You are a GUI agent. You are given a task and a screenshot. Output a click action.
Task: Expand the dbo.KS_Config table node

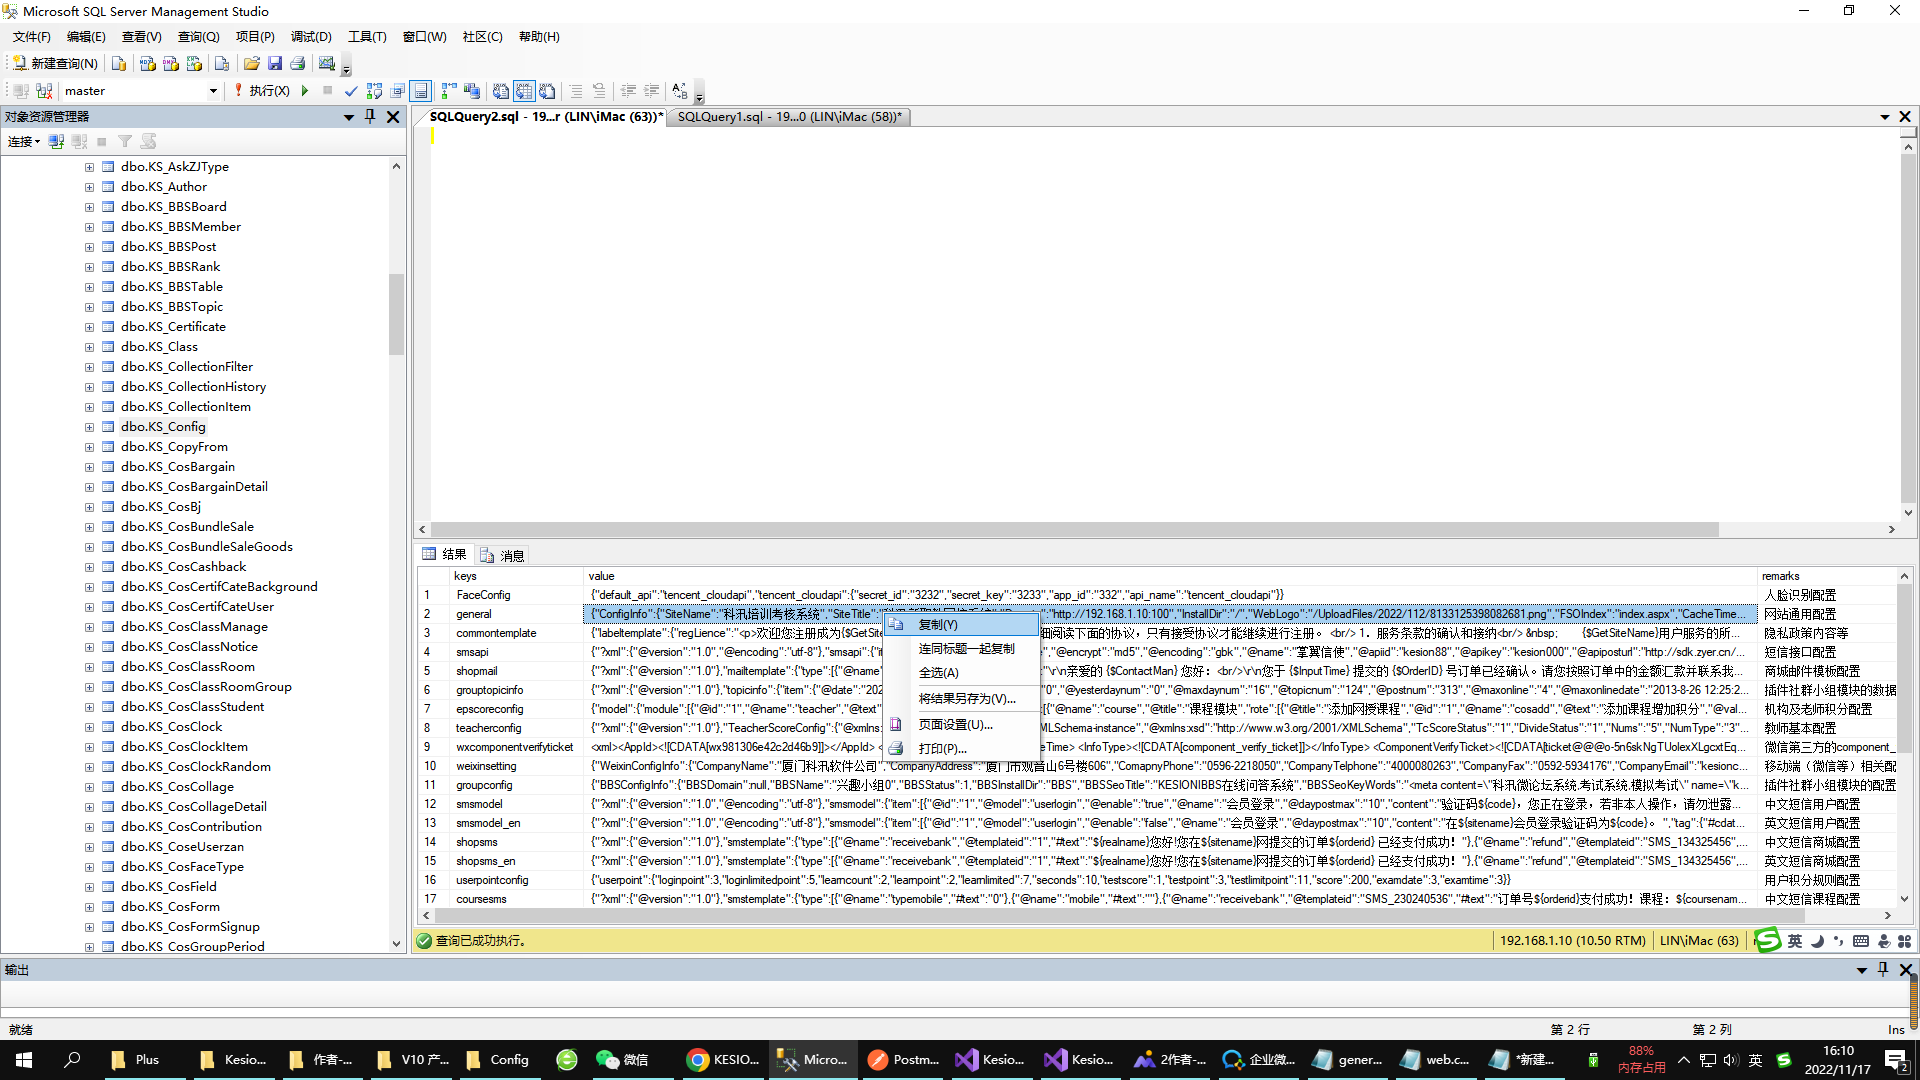[x=89, y=427]
